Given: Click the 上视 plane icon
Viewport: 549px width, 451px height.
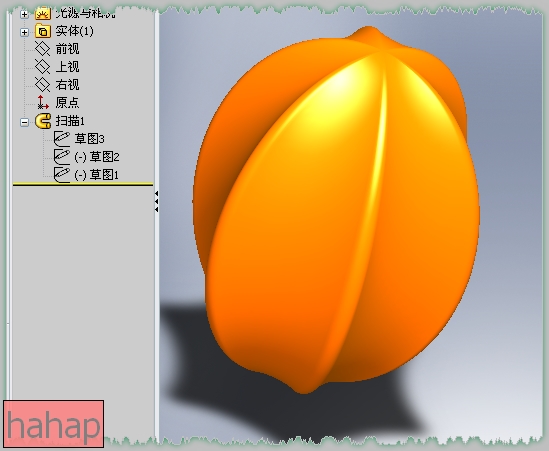Looking at the screenshot, I should click(x=43, y=67).
